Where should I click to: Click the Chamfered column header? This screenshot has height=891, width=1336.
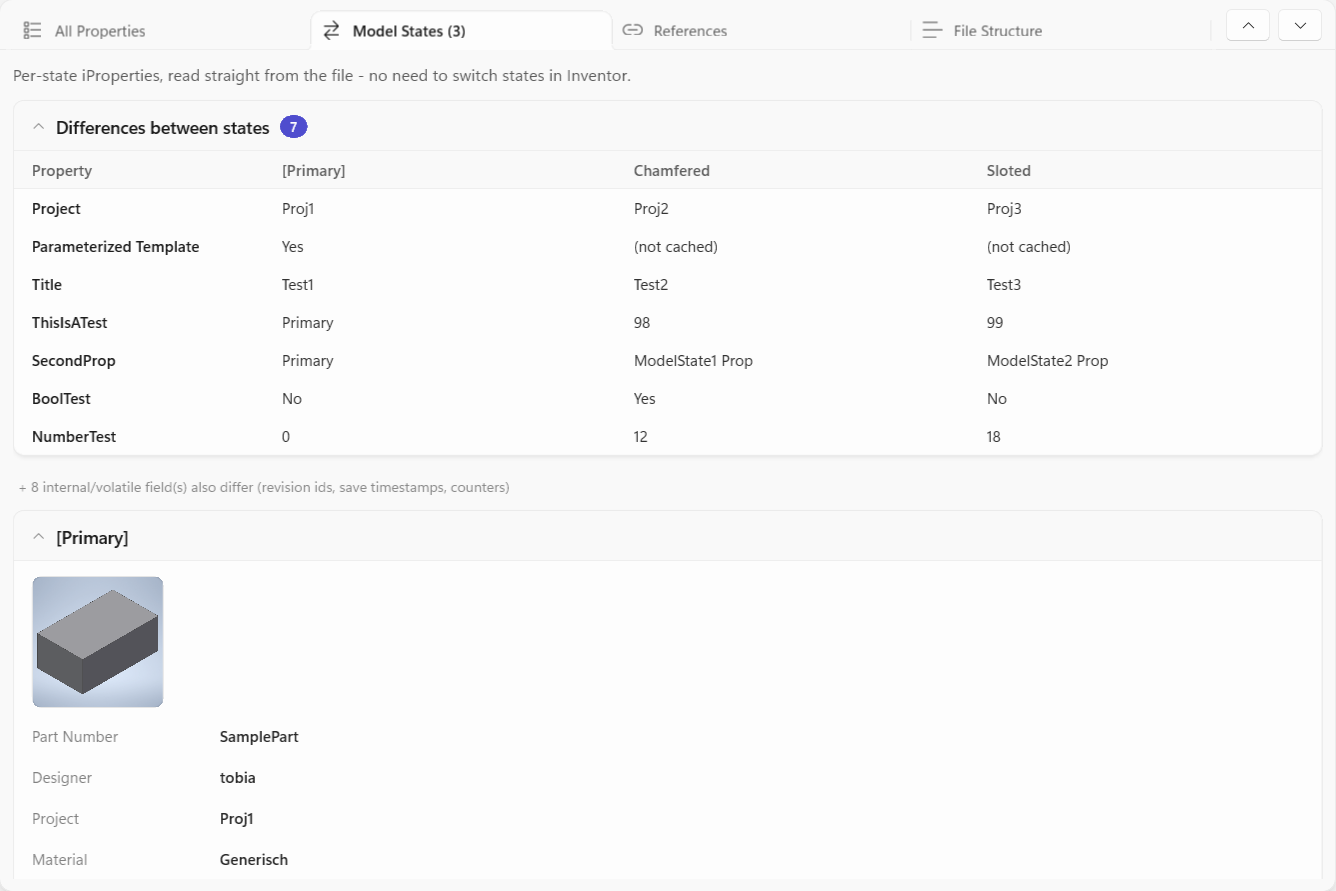(672, 171)
